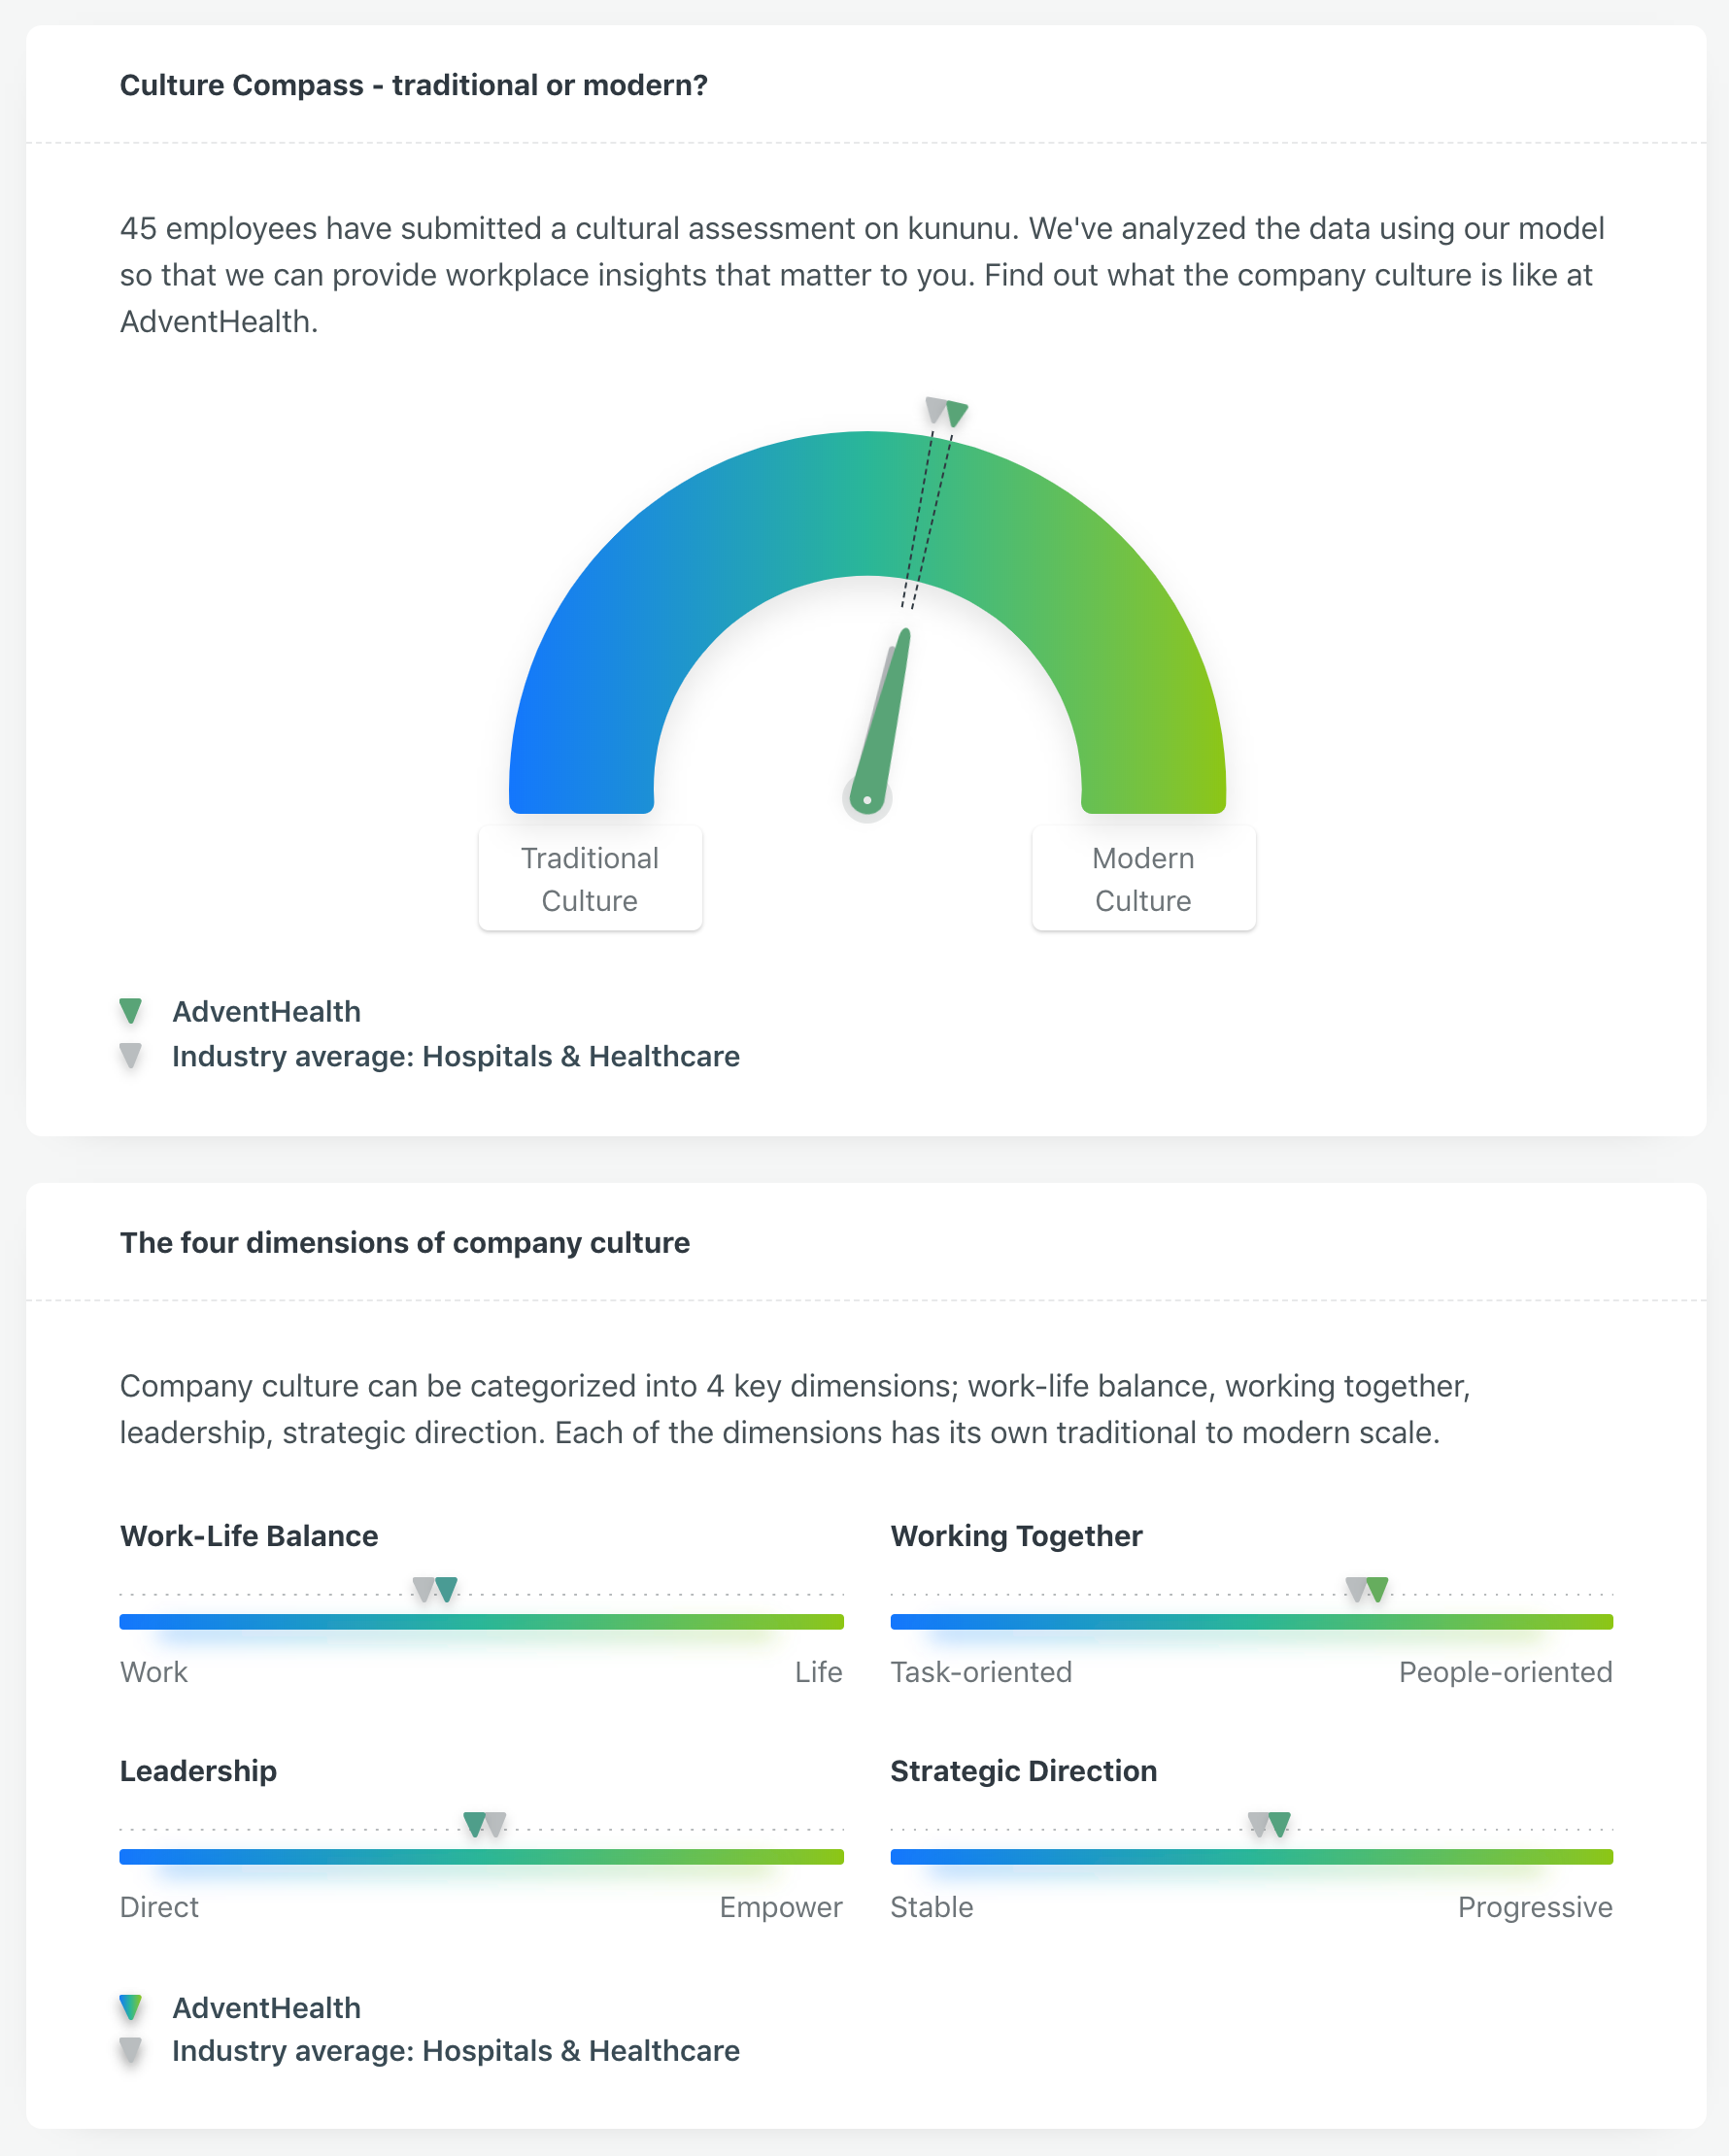
Task: Click the green marker on Work-Life Balance scale
Action: tap(447, 1589)
